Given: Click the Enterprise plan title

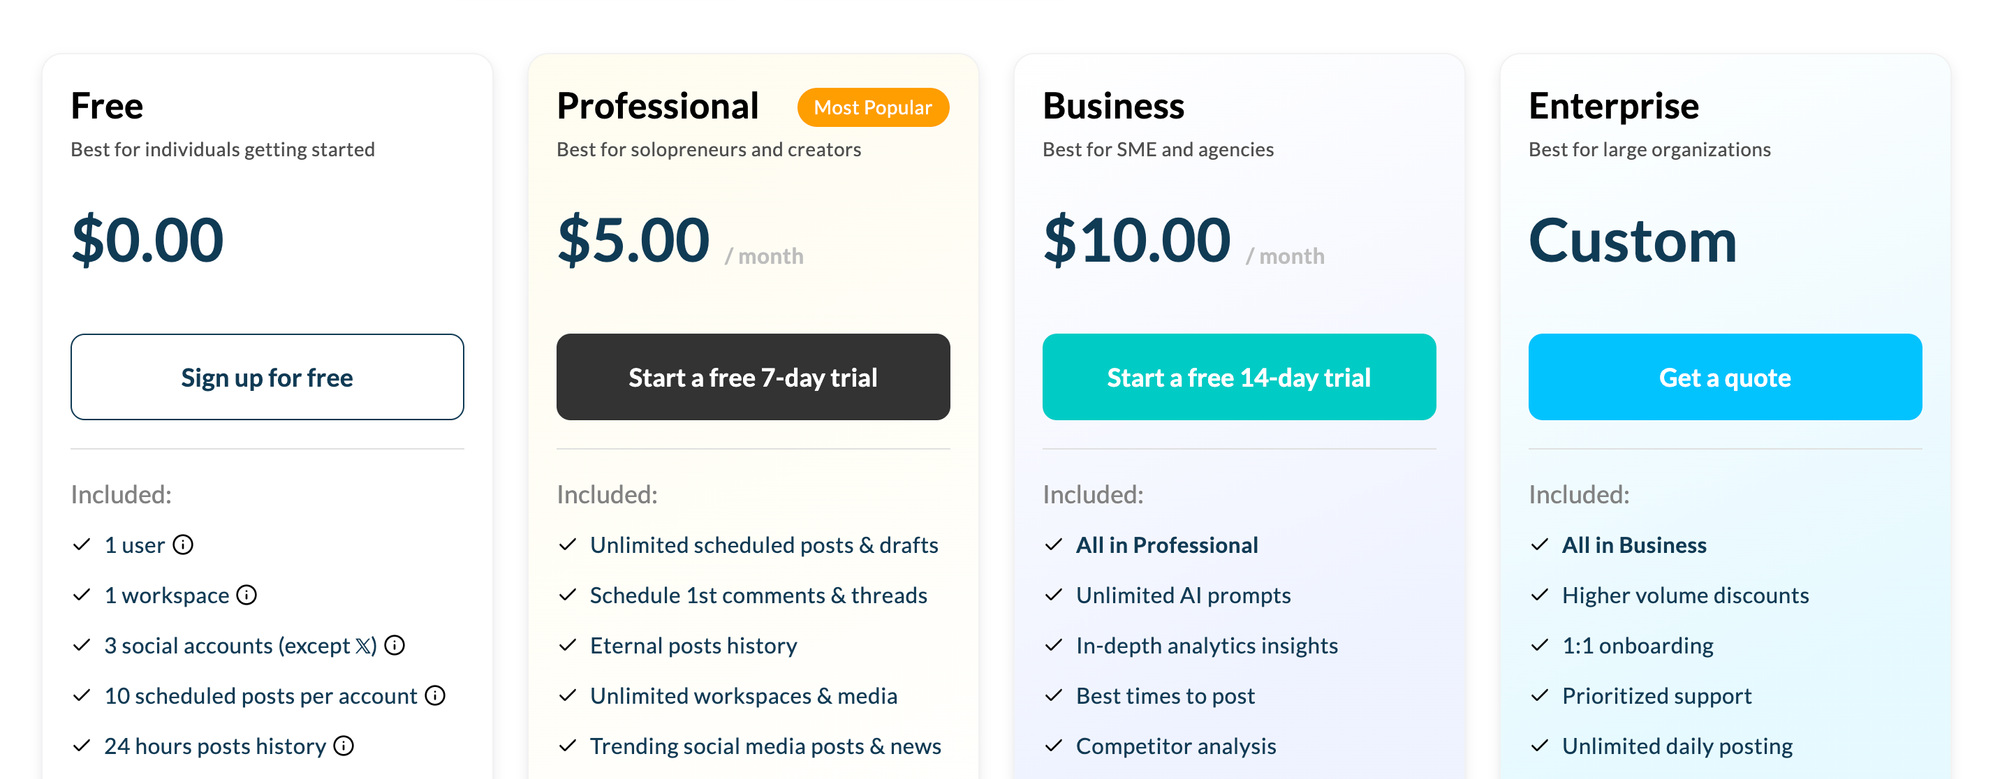Looking at the screenshot, I should [x=1614, y=106].
